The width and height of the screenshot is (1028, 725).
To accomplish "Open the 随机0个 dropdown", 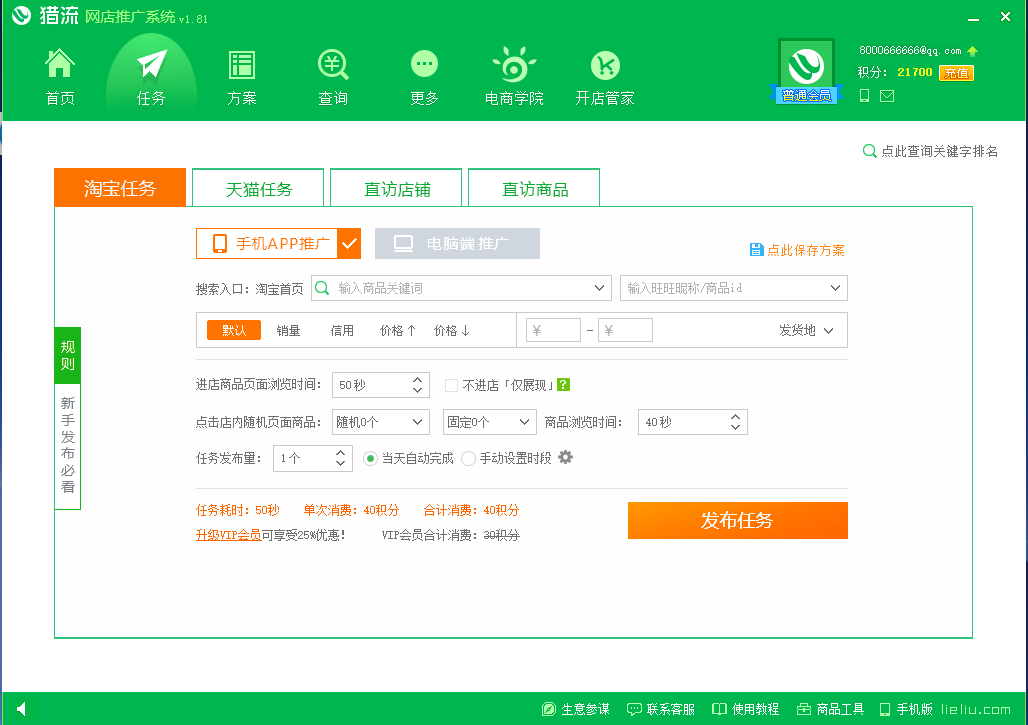I will pos(381,422).
